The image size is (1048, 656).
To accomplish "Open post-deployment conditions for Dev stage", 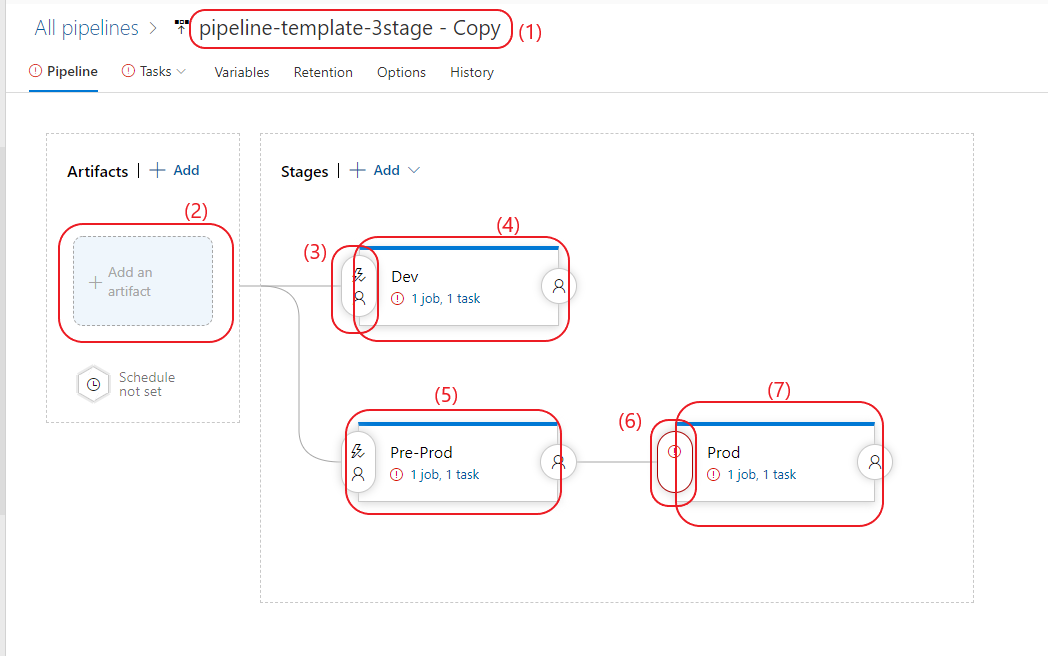I will [559, 286].
